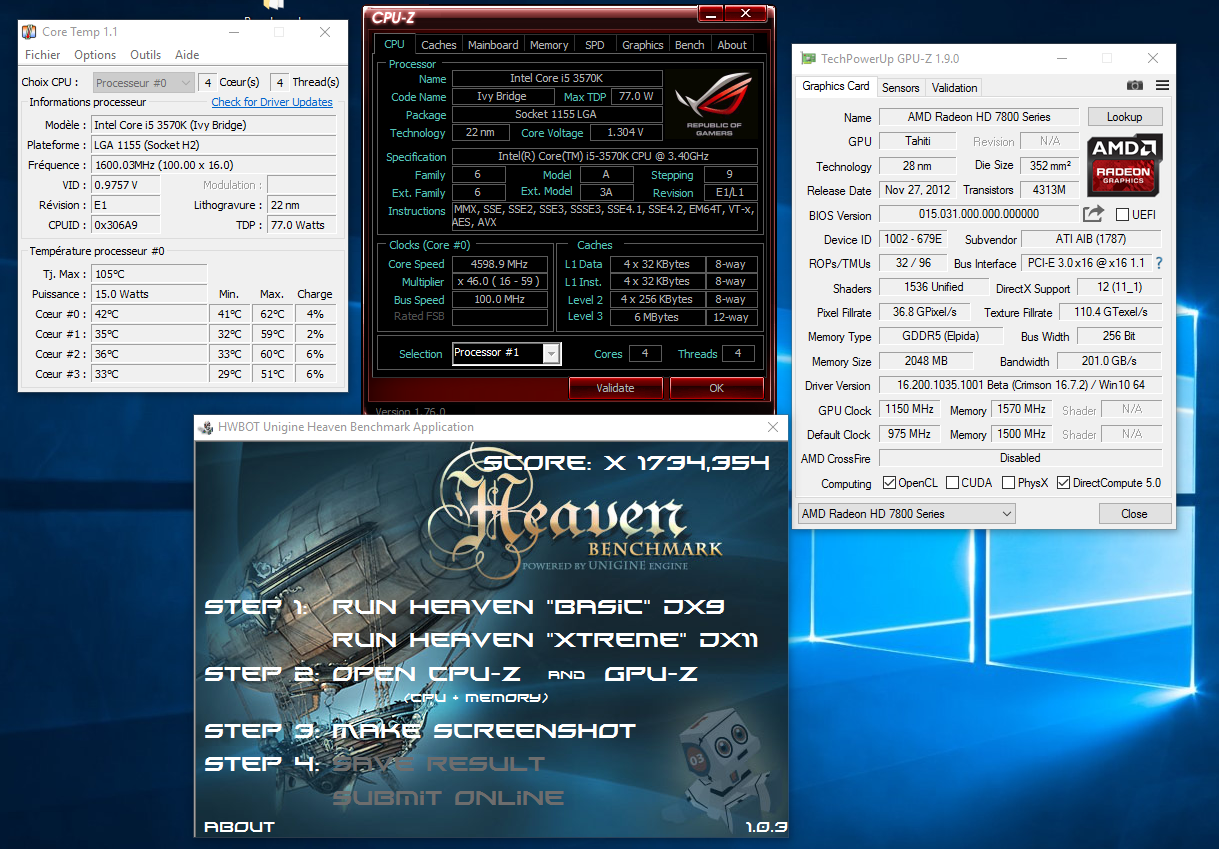
Task: Click the Core Voltage value 1.304 V
Action: click(x=626, y=133)
